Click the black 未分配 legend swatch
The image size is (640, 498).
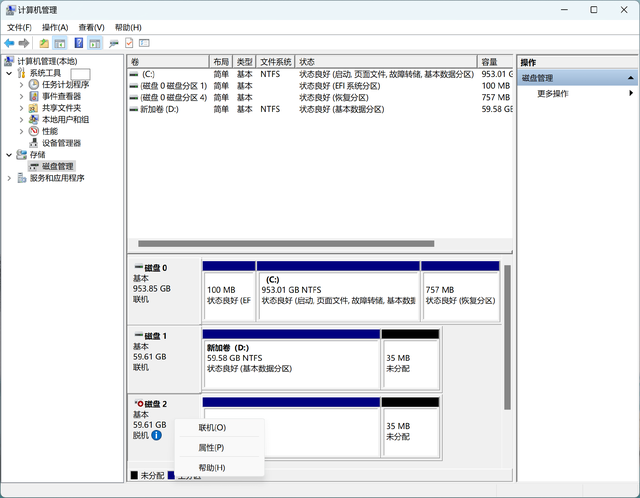tap(134, 475)
